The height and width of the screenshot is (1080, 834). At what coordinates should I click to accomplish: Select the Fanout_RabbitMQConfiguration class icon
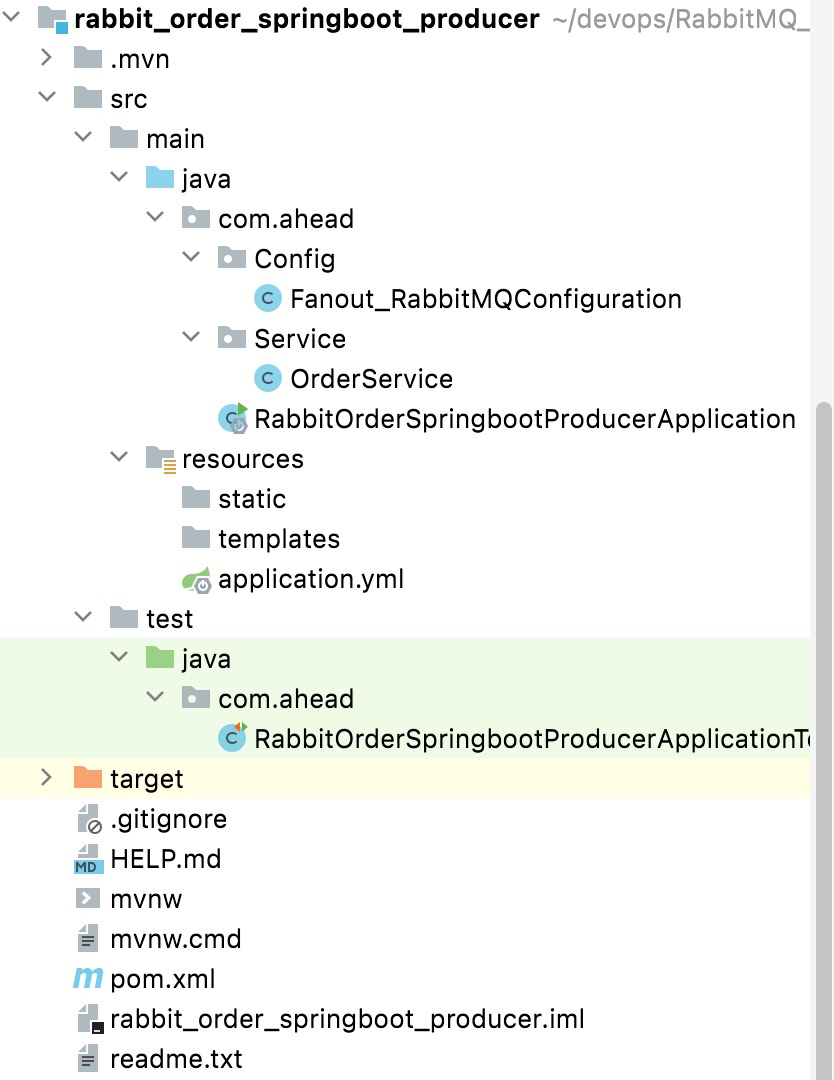point(267,298)
